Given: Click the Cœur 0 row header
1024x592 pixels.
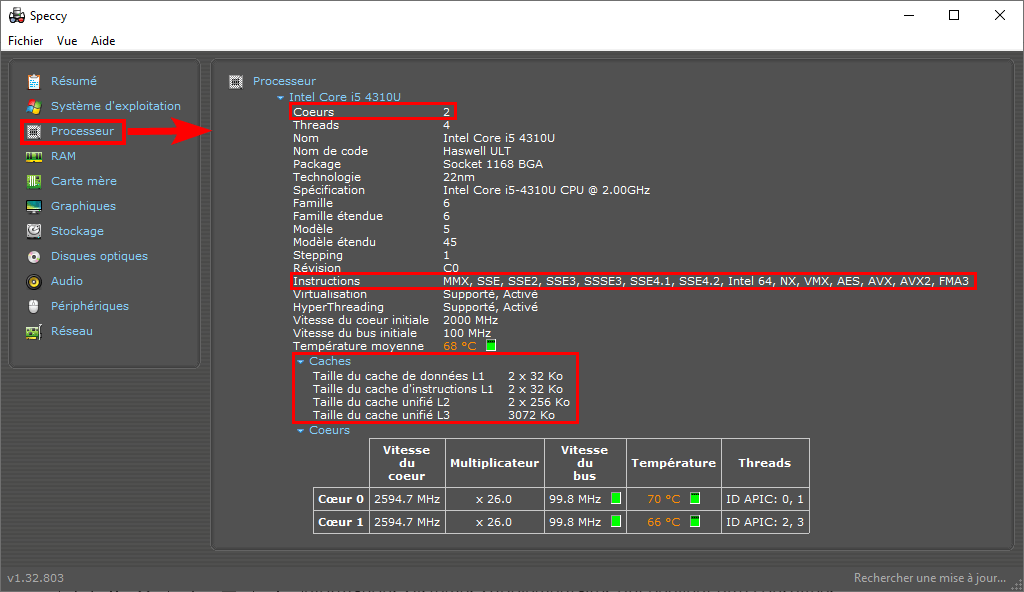Looking at the screenshot, I should 341,499.
